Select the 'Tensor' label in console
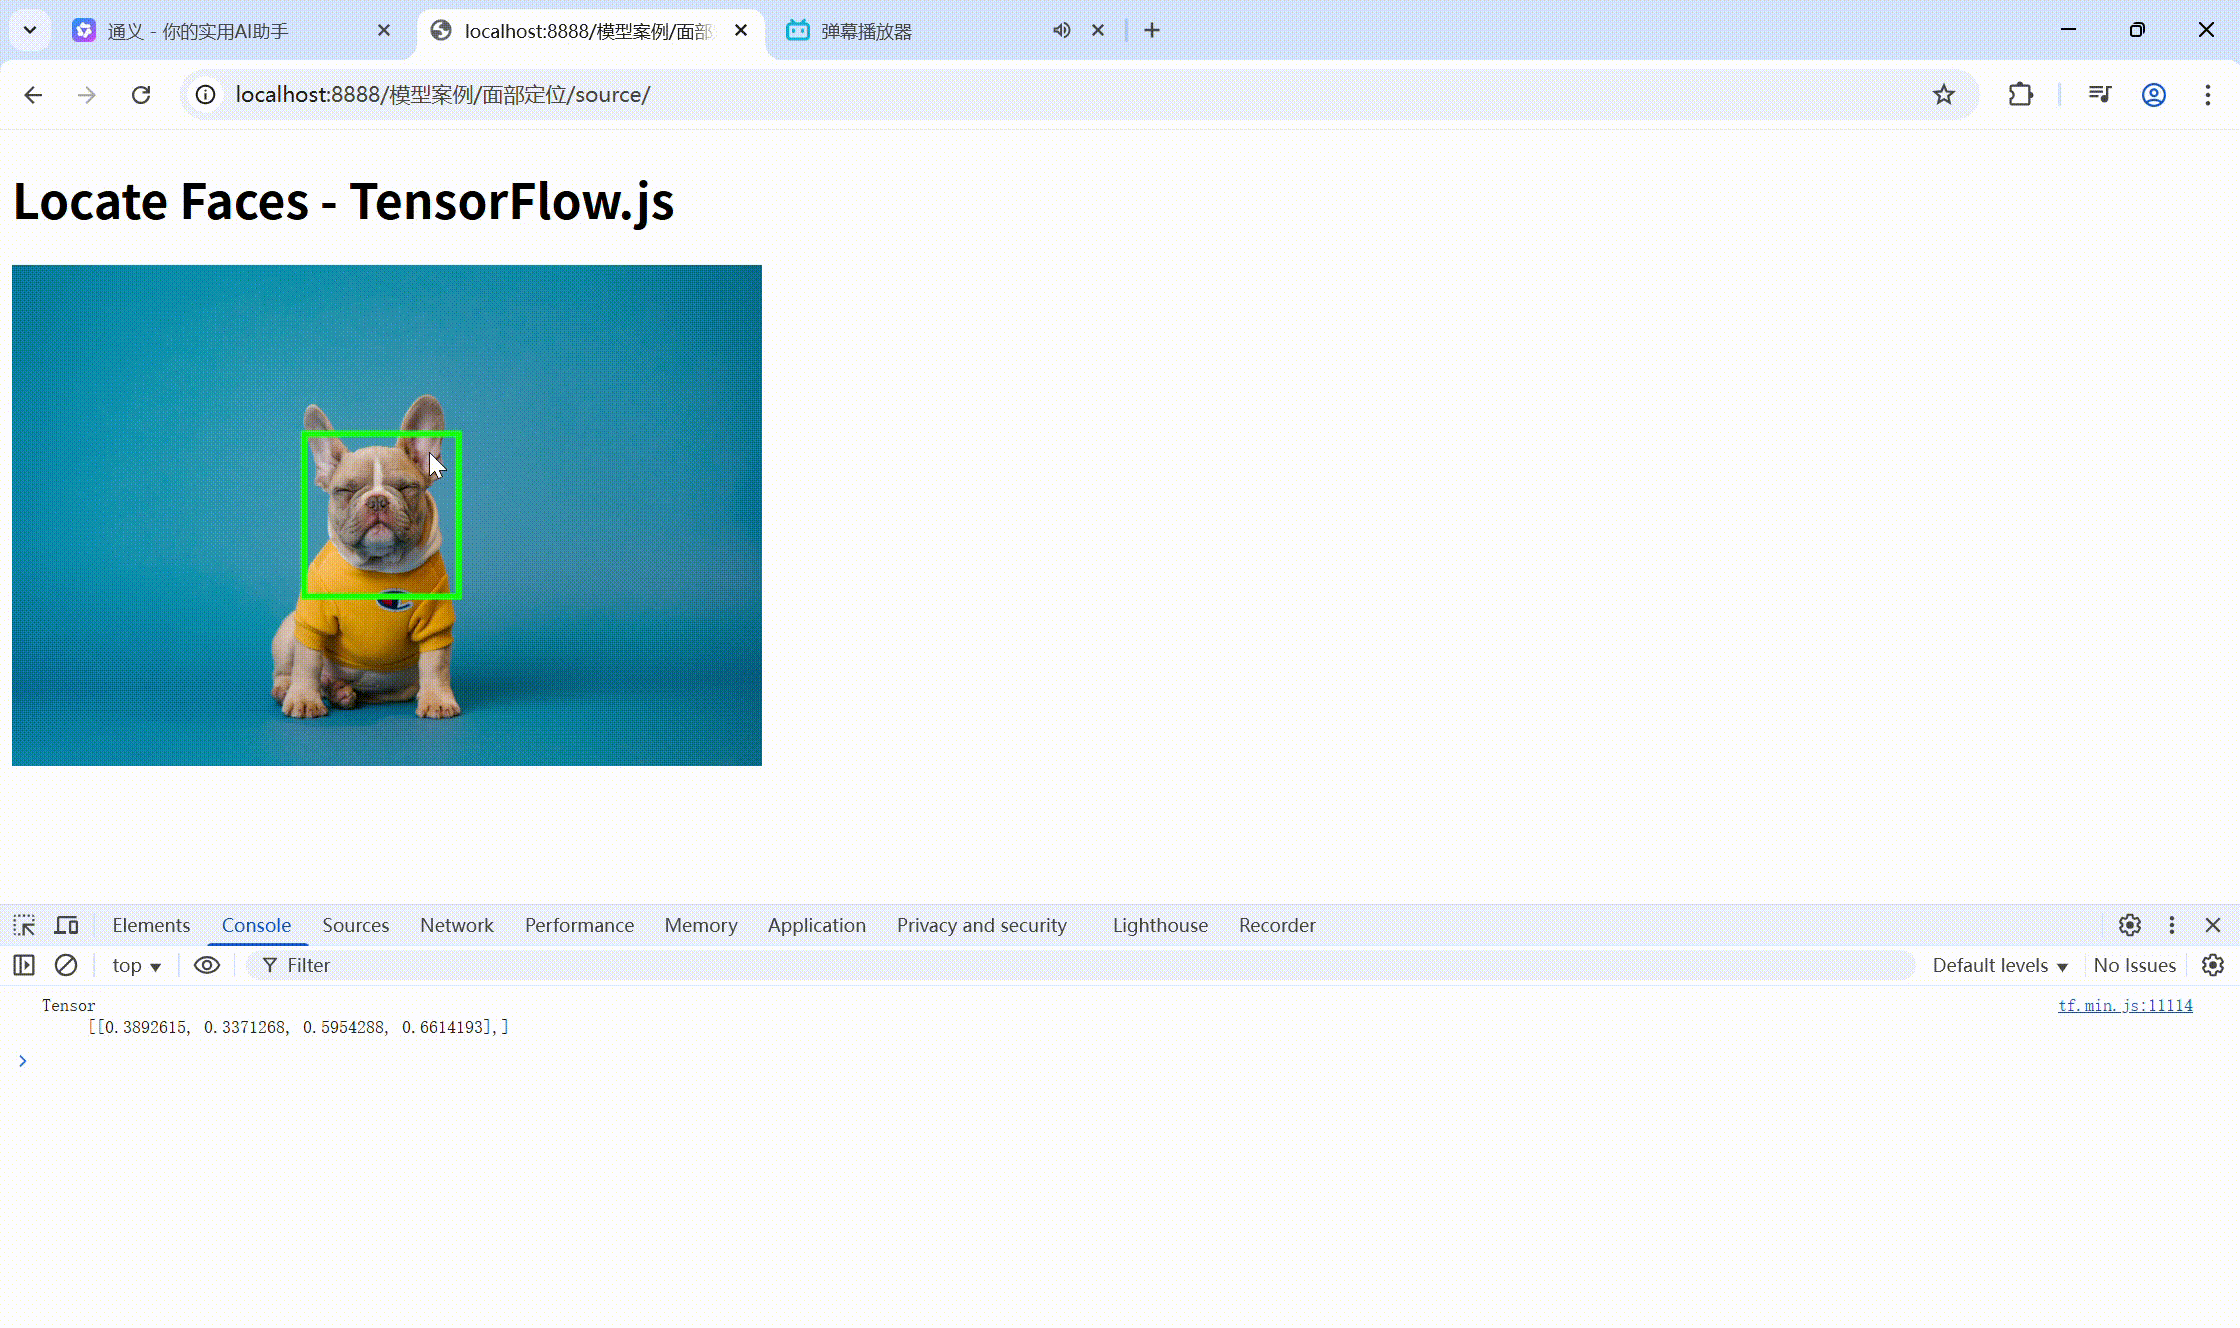The image size is (2240, 1328). pos(69,1006)
